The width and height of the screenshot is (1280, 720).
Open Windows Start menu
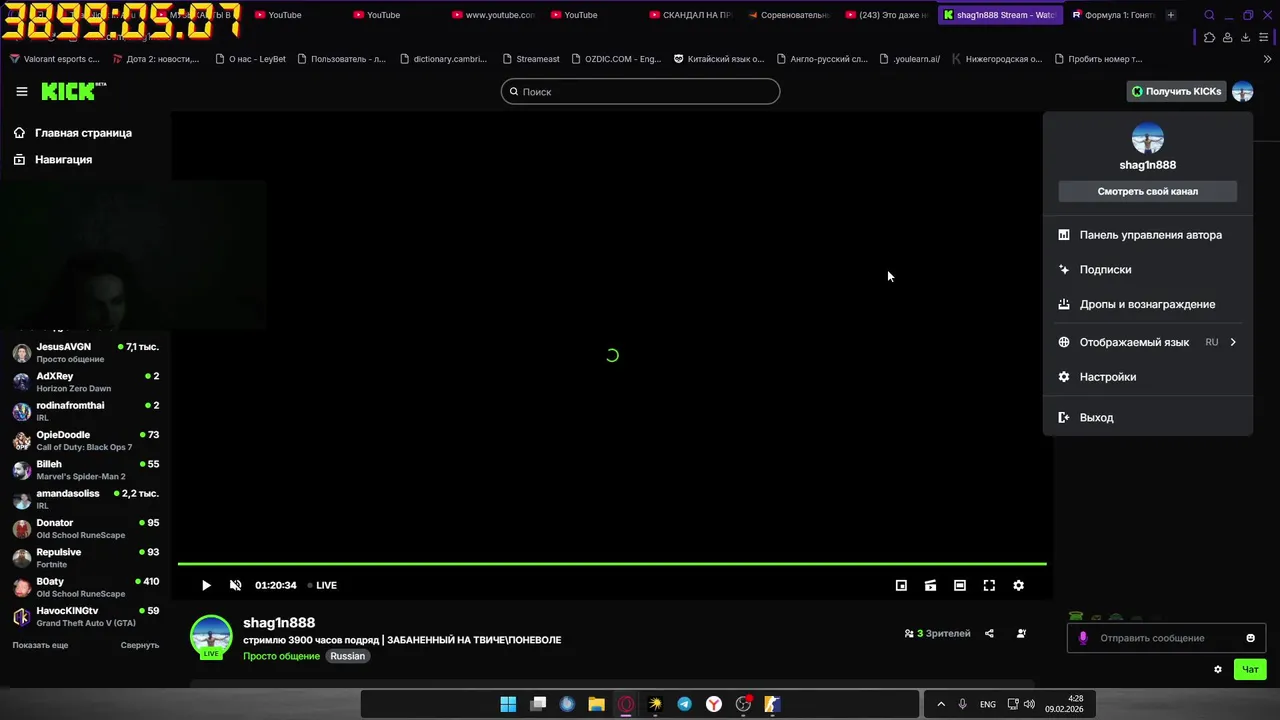(x=508, y=704)
